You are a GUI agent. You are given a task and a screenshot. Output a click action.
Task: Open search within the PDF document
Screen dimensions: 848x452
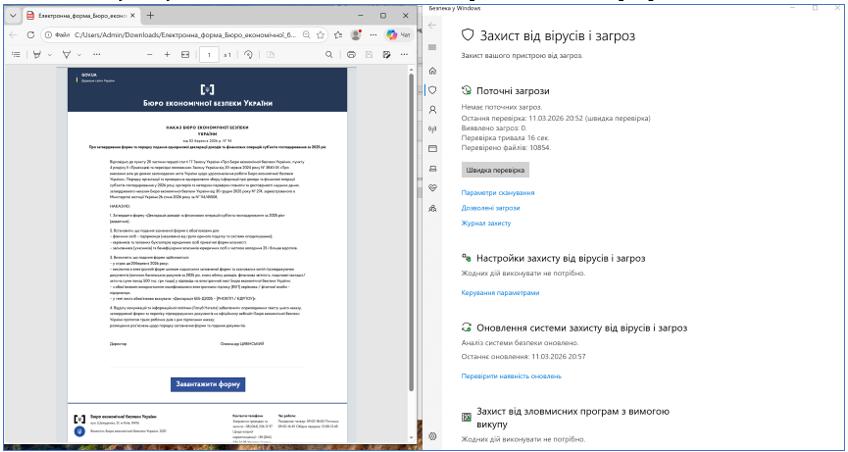[327, 54]
